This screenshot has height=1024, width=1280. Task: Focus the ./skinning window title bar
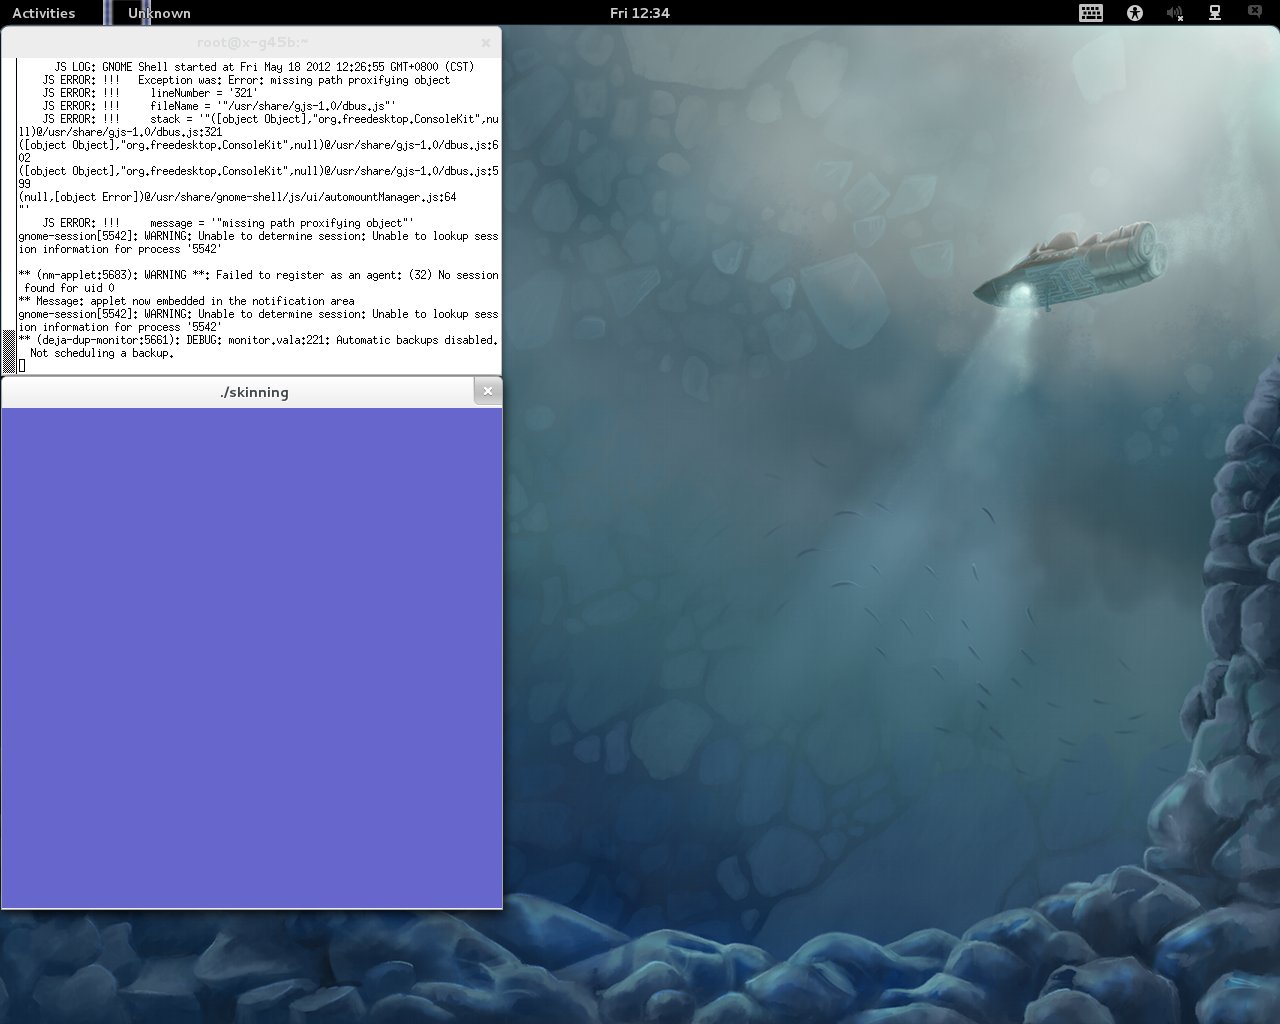[254, 392]
